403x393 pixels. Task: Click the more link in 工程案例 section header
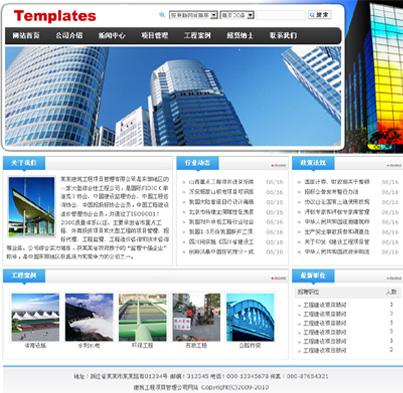[279, 278]
